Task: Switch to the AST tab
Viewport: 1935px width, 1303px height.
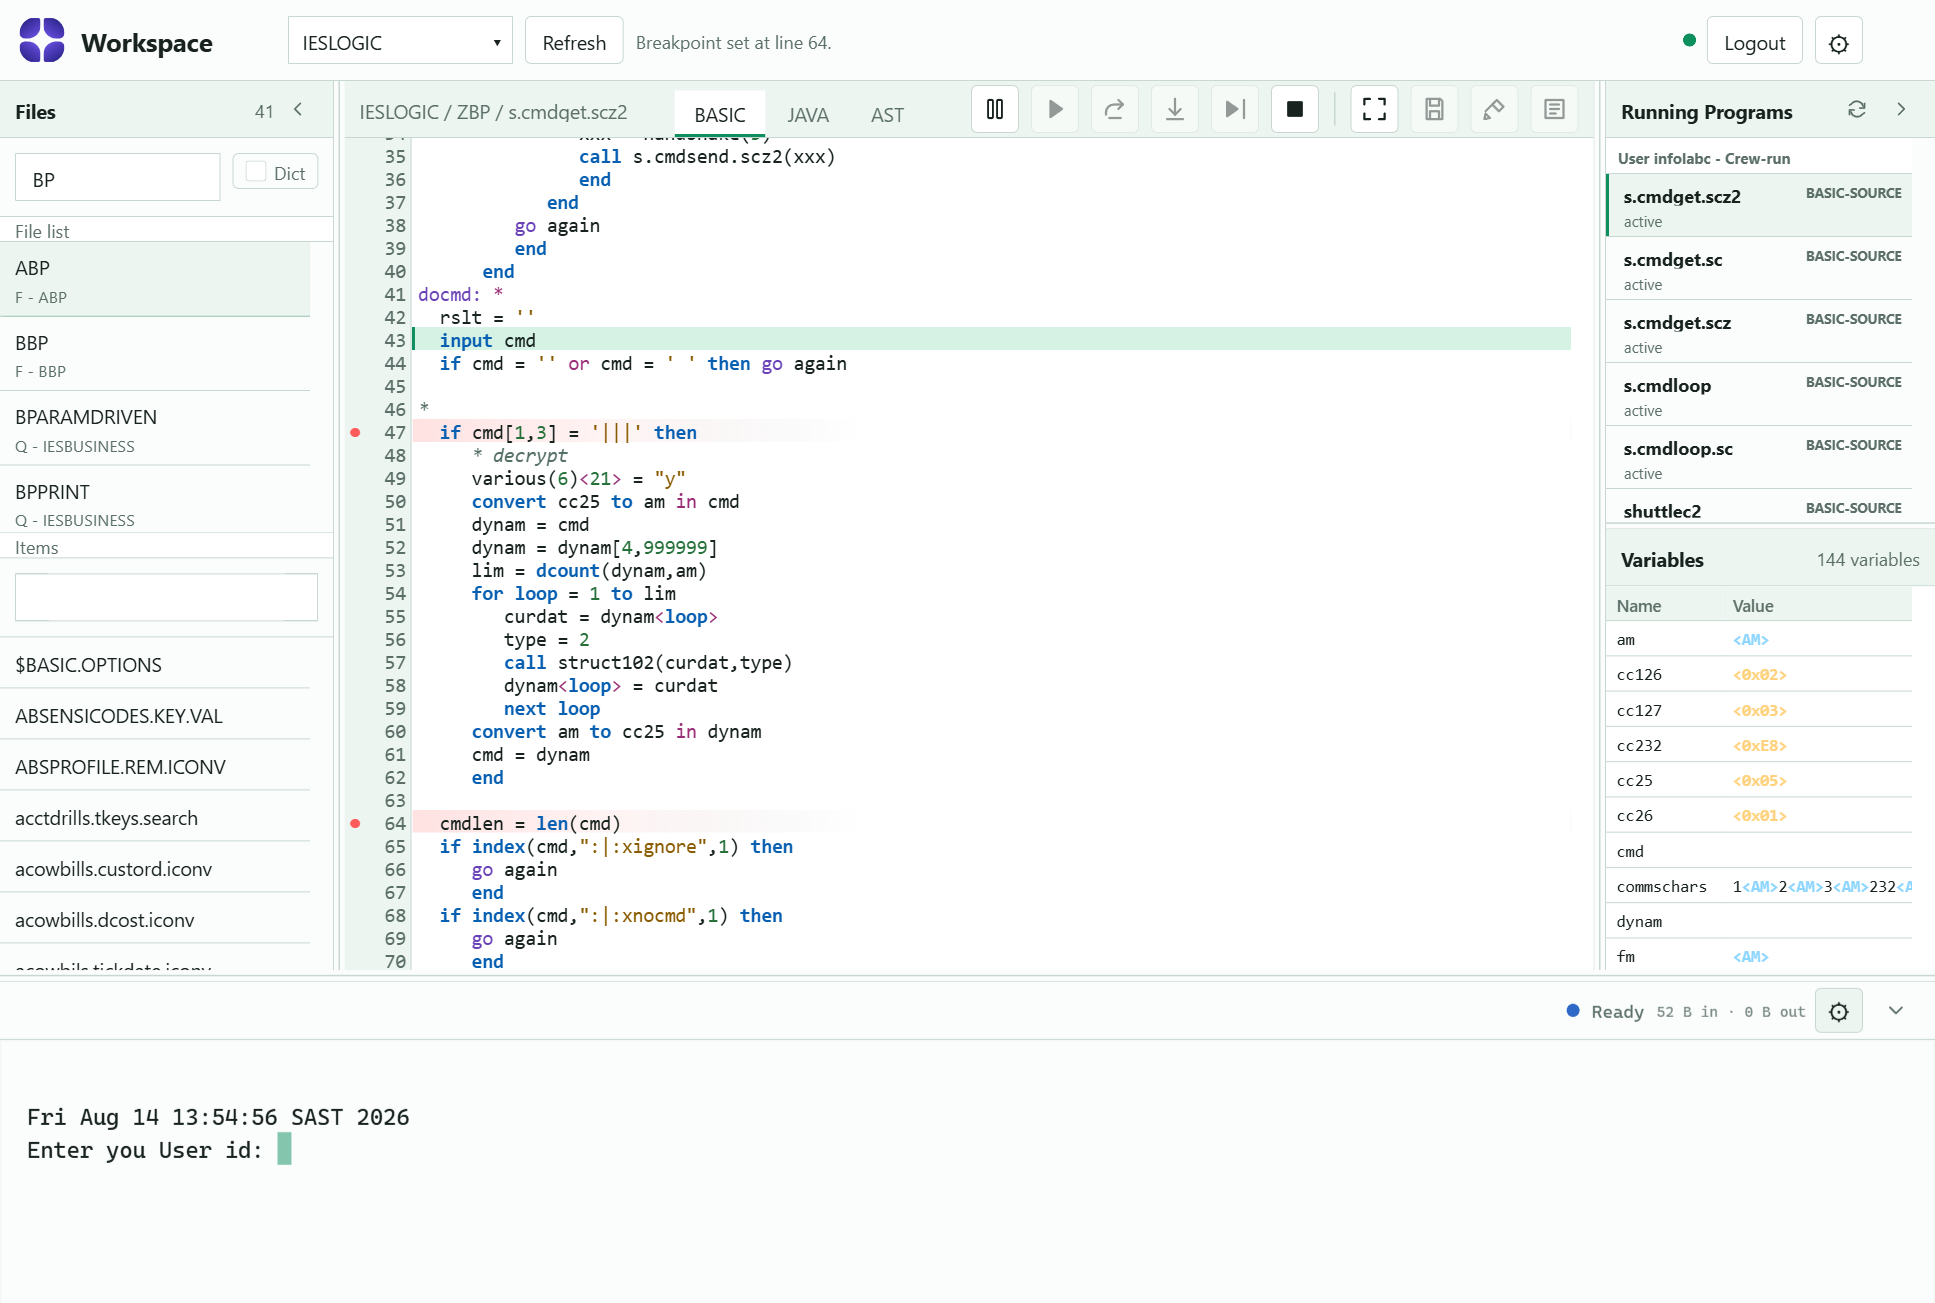Action: (x=887, y=114)
